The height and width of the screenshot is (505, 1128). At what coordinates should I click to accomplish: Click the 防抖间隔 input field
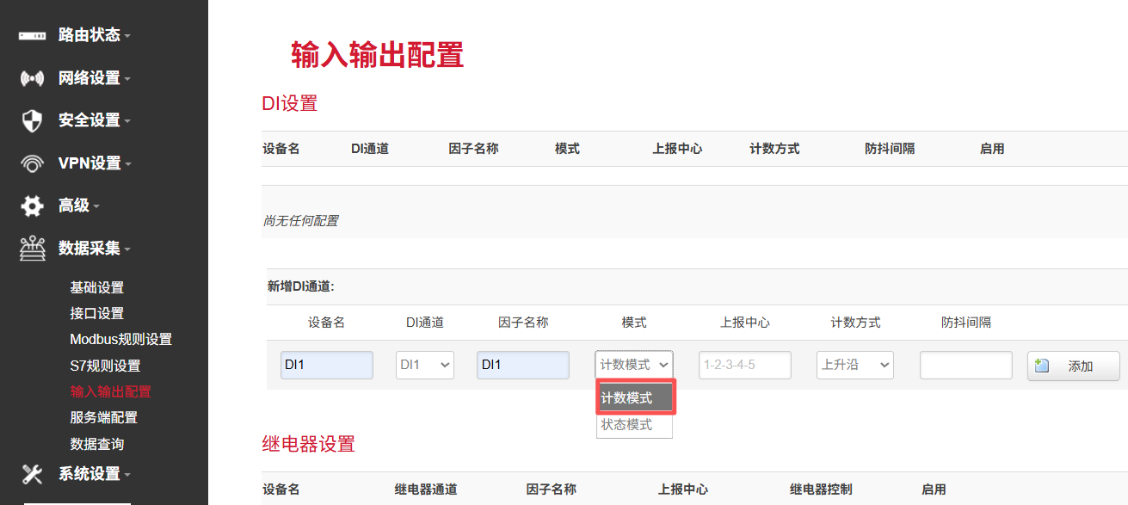(x=966, y=365)
